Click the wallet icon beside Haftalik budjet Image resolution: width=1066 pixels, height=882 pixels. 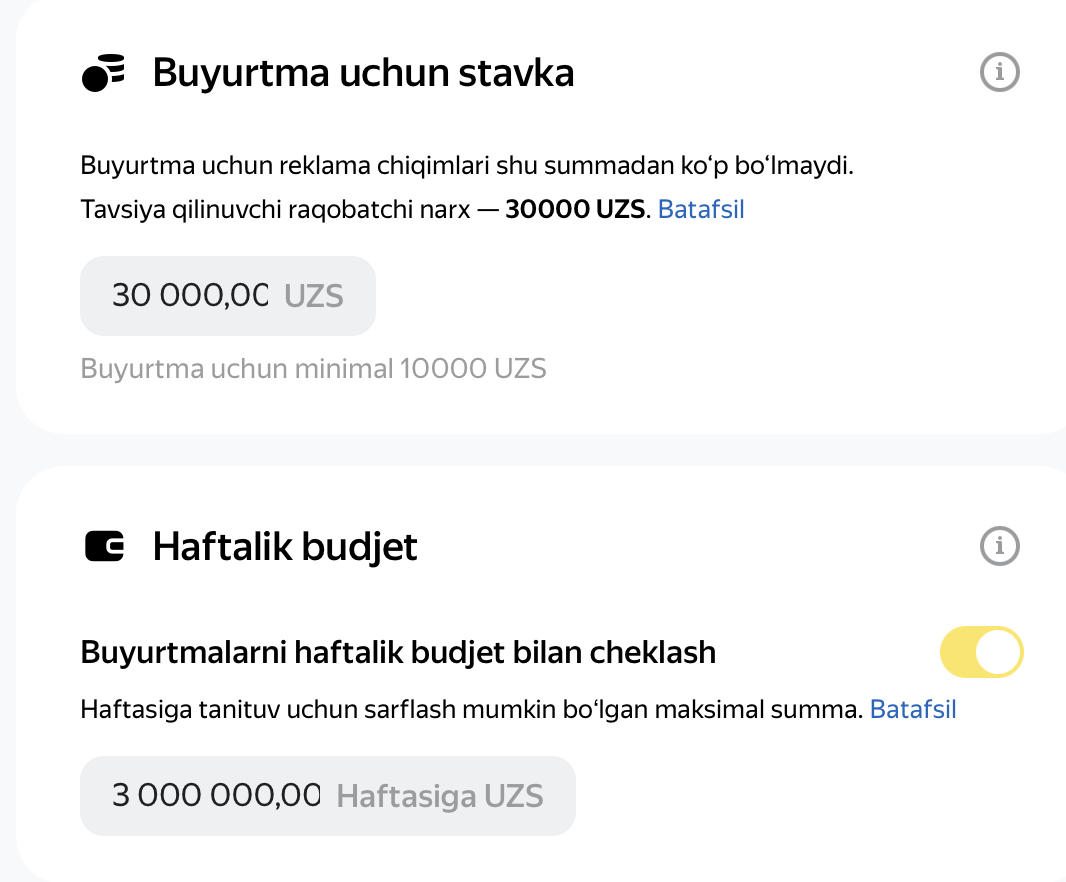(104, 546)
